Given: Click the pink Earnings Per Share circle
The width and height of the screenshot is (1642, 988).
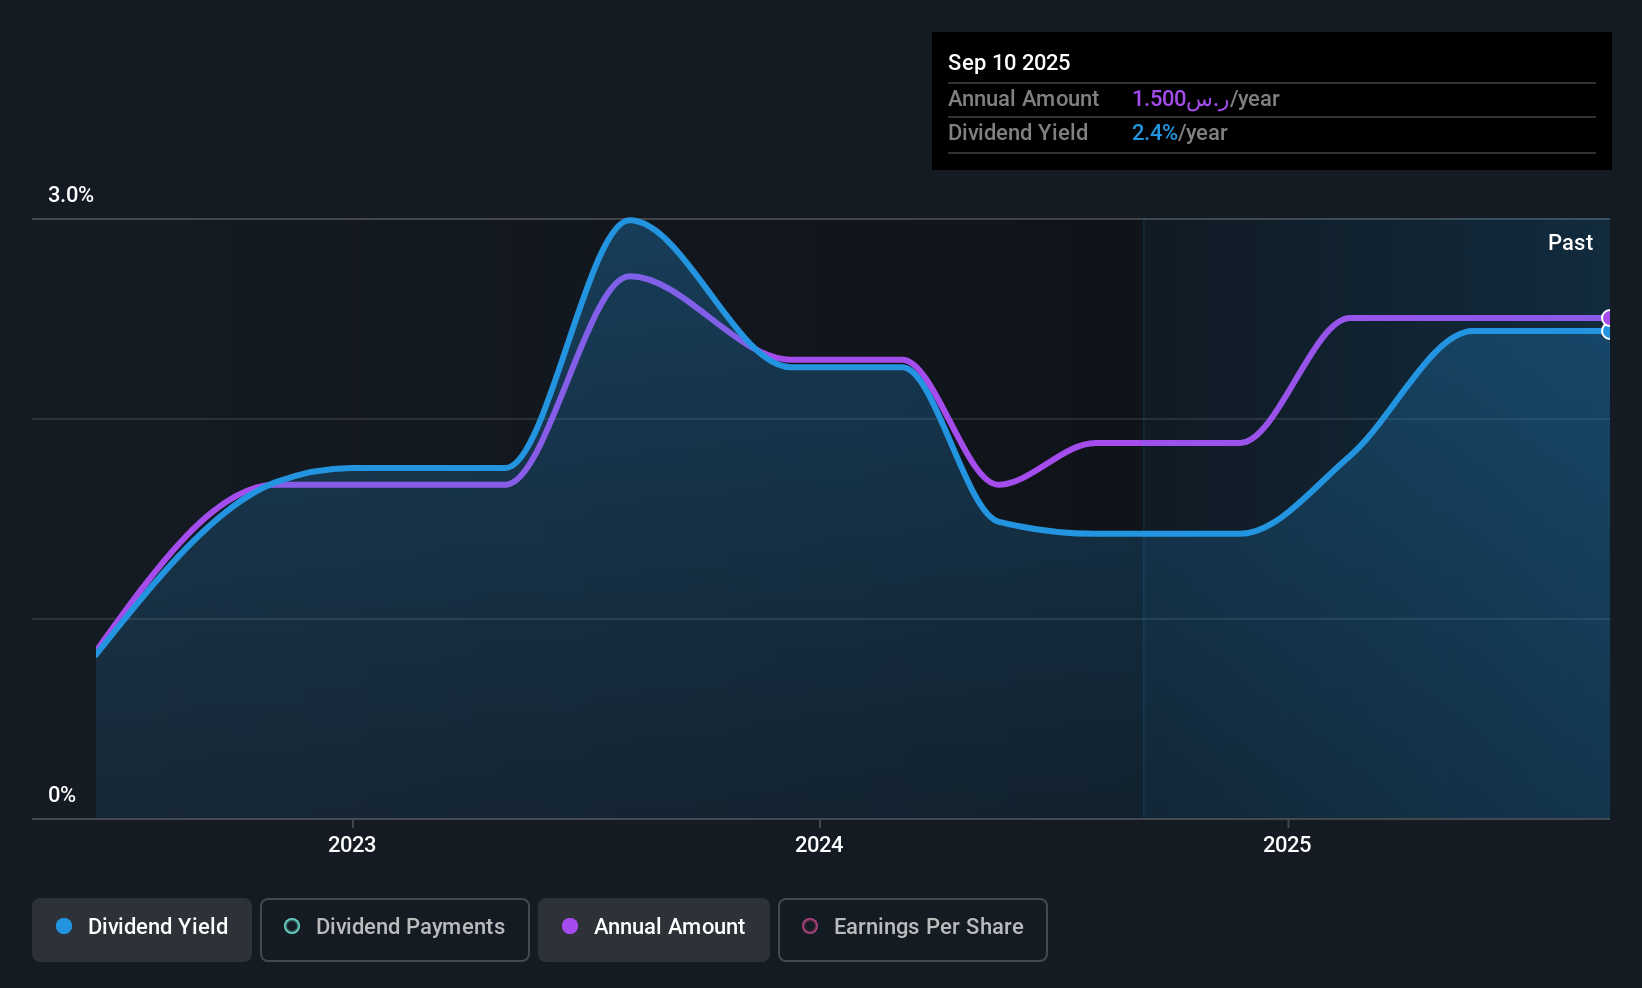Looking at the screenshot, I should click(x=810, y=926).
